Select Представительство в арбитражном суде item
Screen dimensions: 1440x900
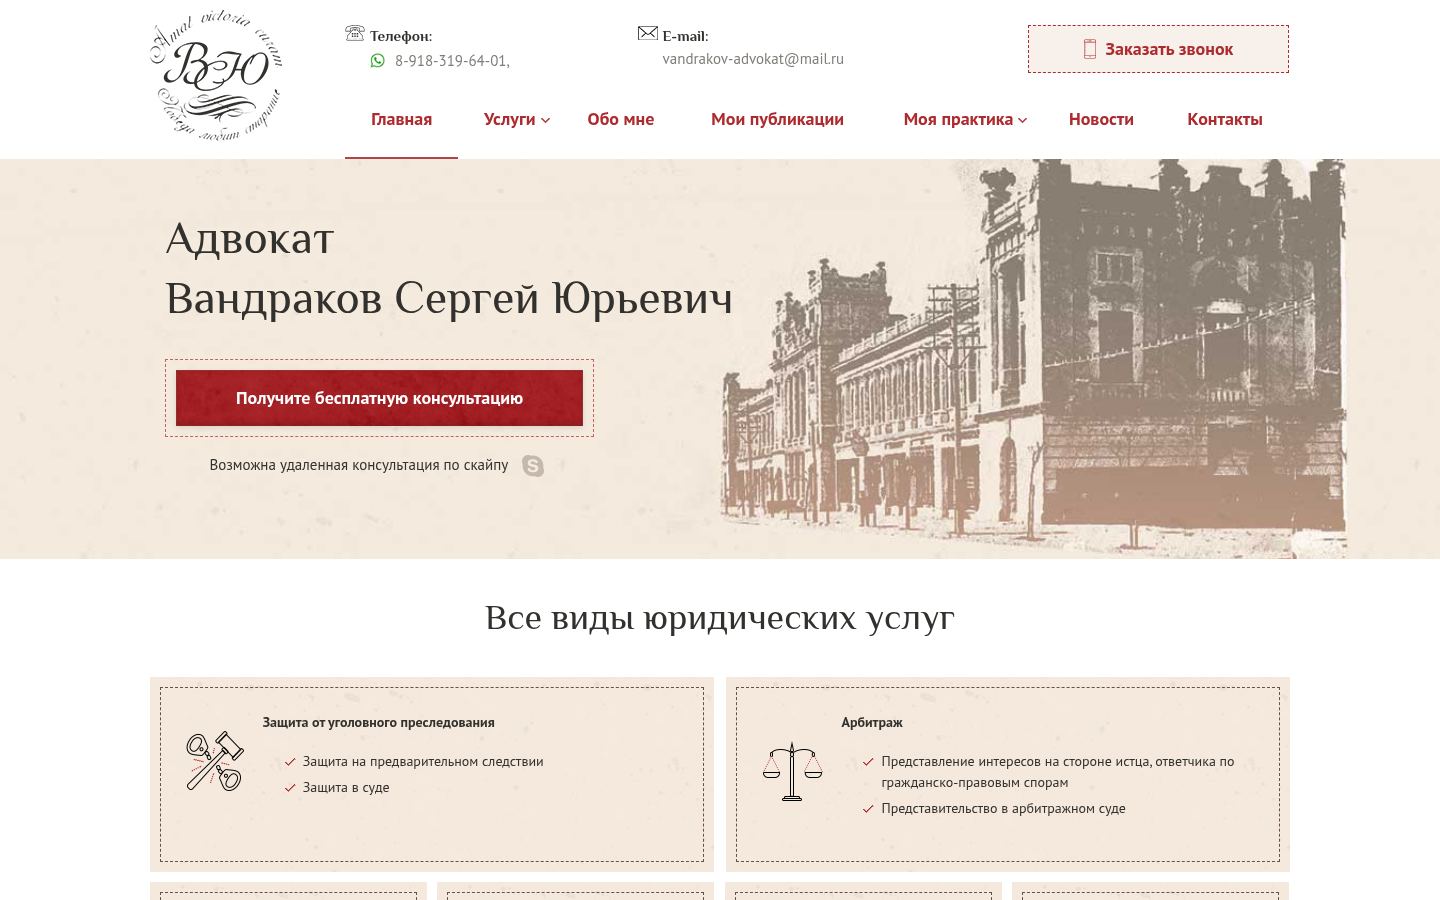click(x=1003, y=808)
